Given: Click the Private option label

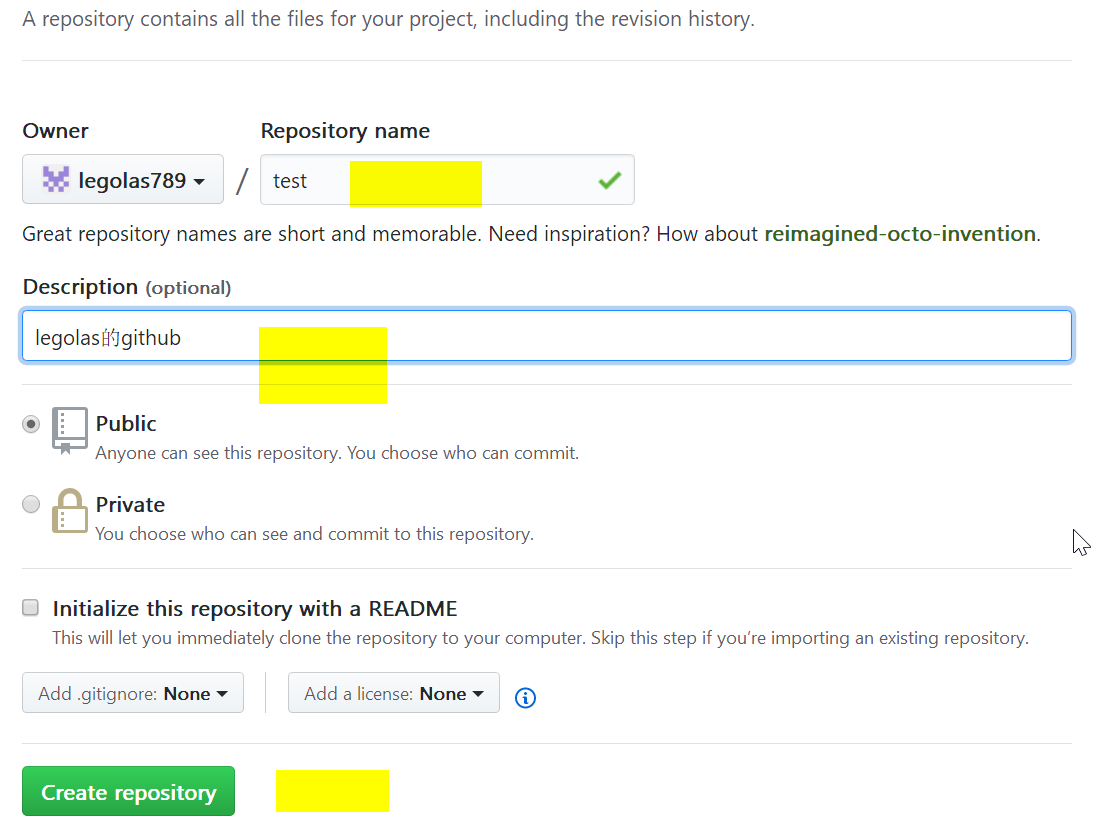Looking at the screenshot, I should [x=130, y=504].
